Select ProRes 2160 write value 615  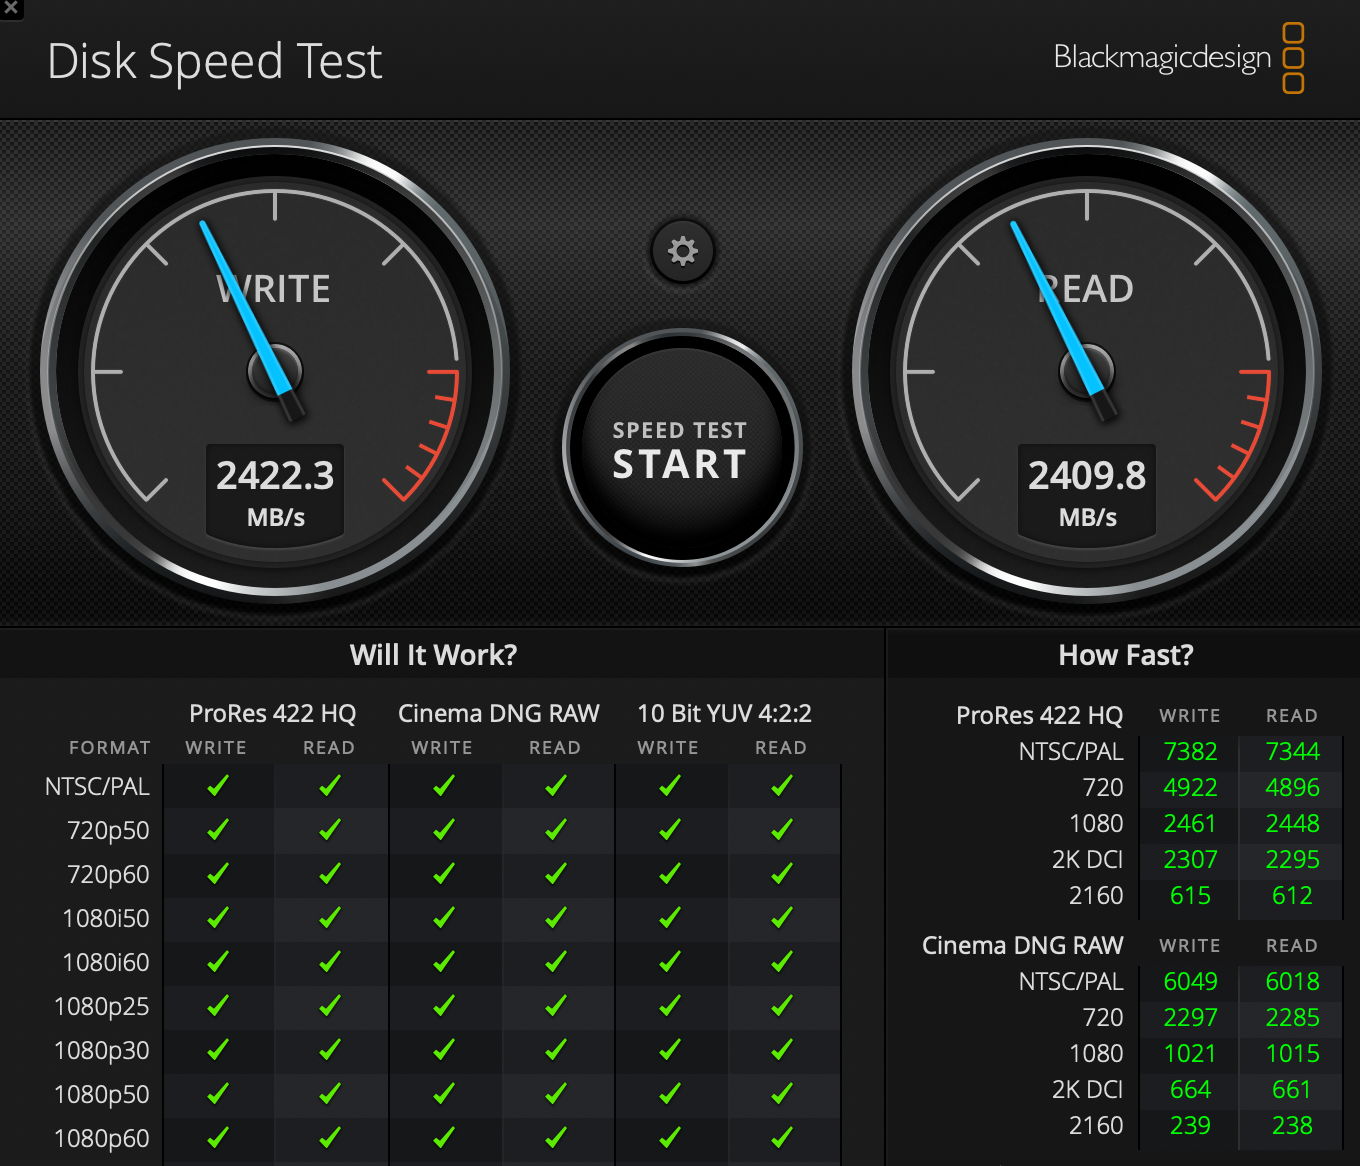1190,895
